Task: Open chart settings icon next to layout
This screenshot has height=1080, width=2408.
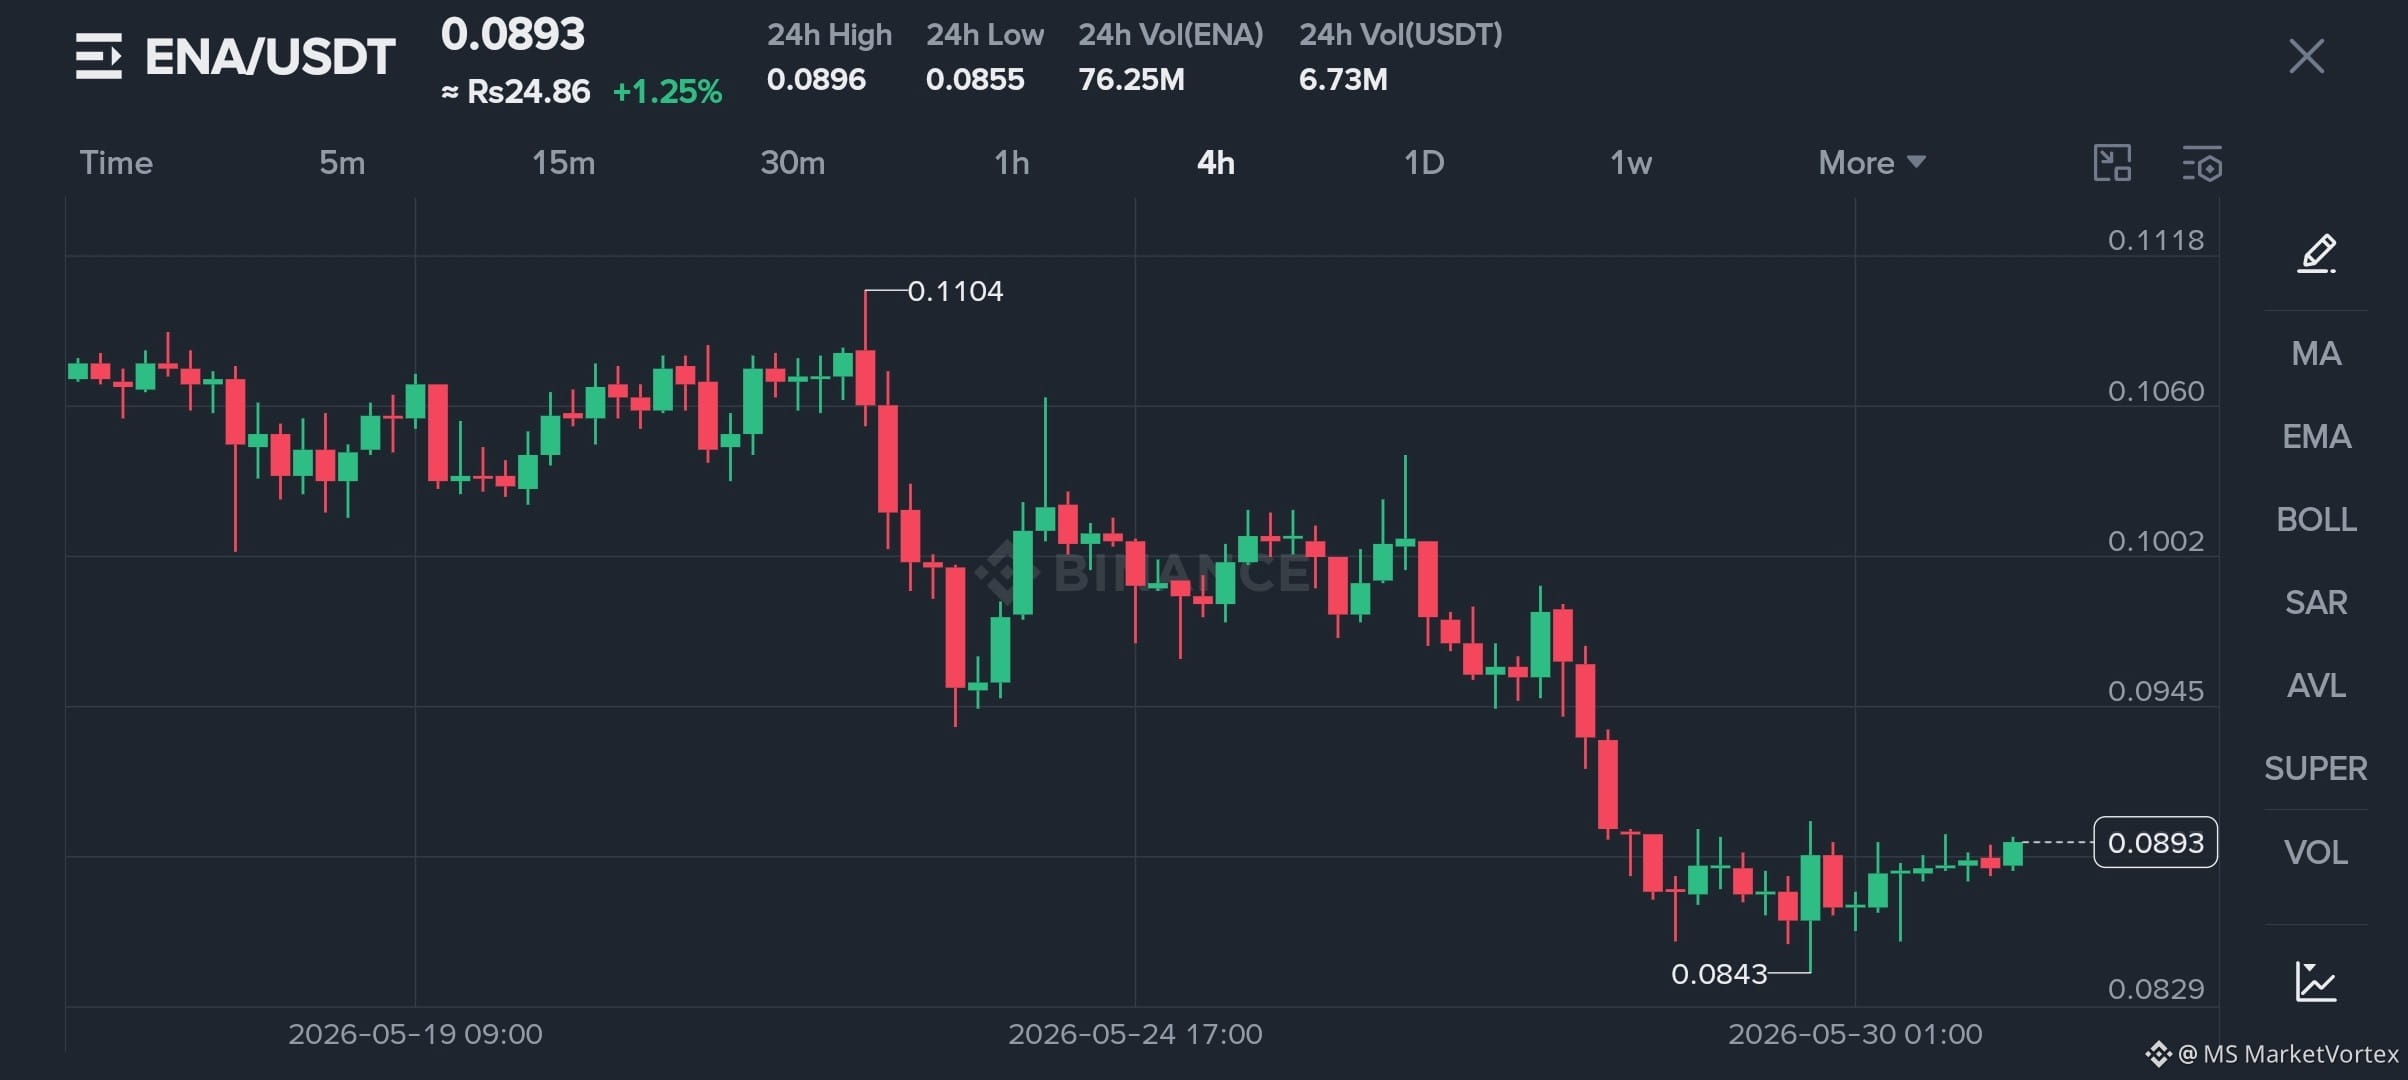Action: coord(2201,163)
